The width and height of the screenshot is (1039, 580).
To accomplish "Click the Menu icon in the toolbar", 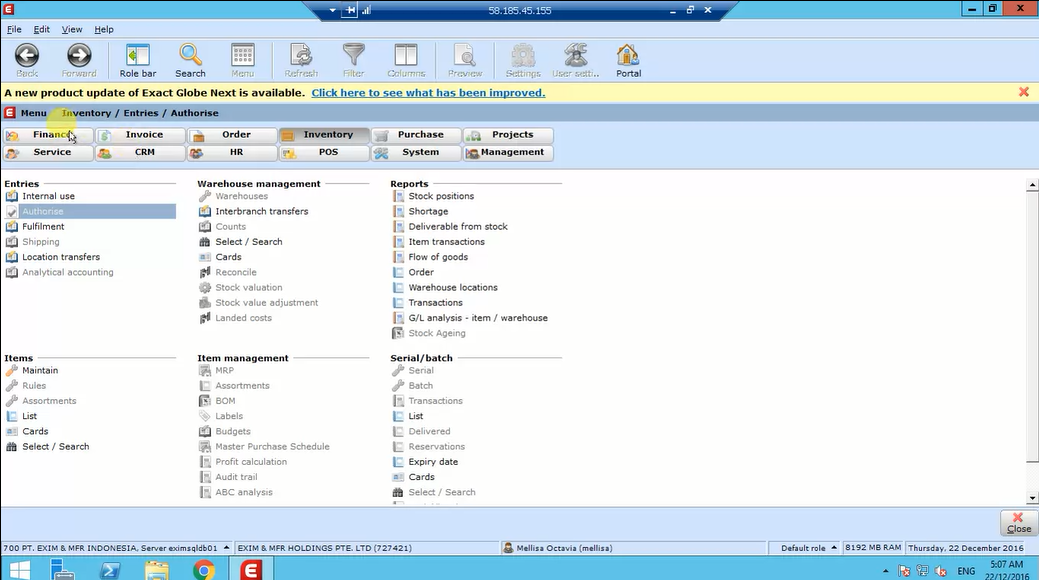I will point(242,59).
